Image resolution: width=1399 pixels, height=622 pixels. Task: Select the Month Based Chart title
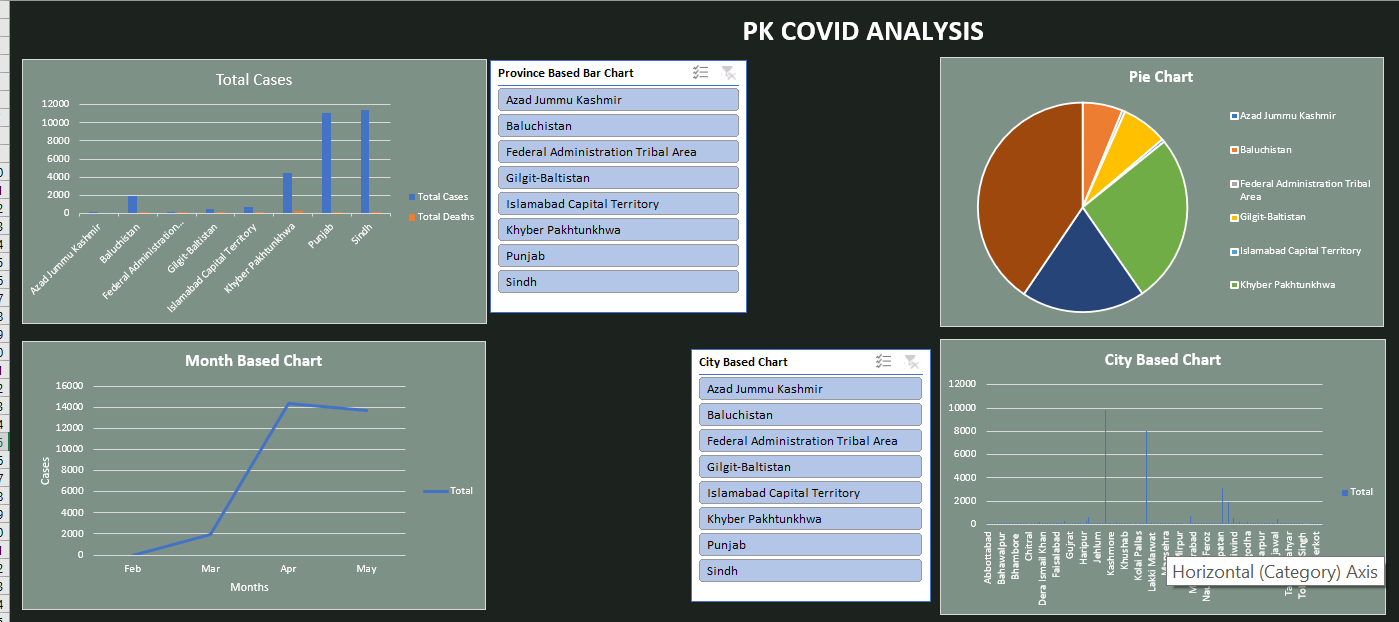(x=254, y=360)
